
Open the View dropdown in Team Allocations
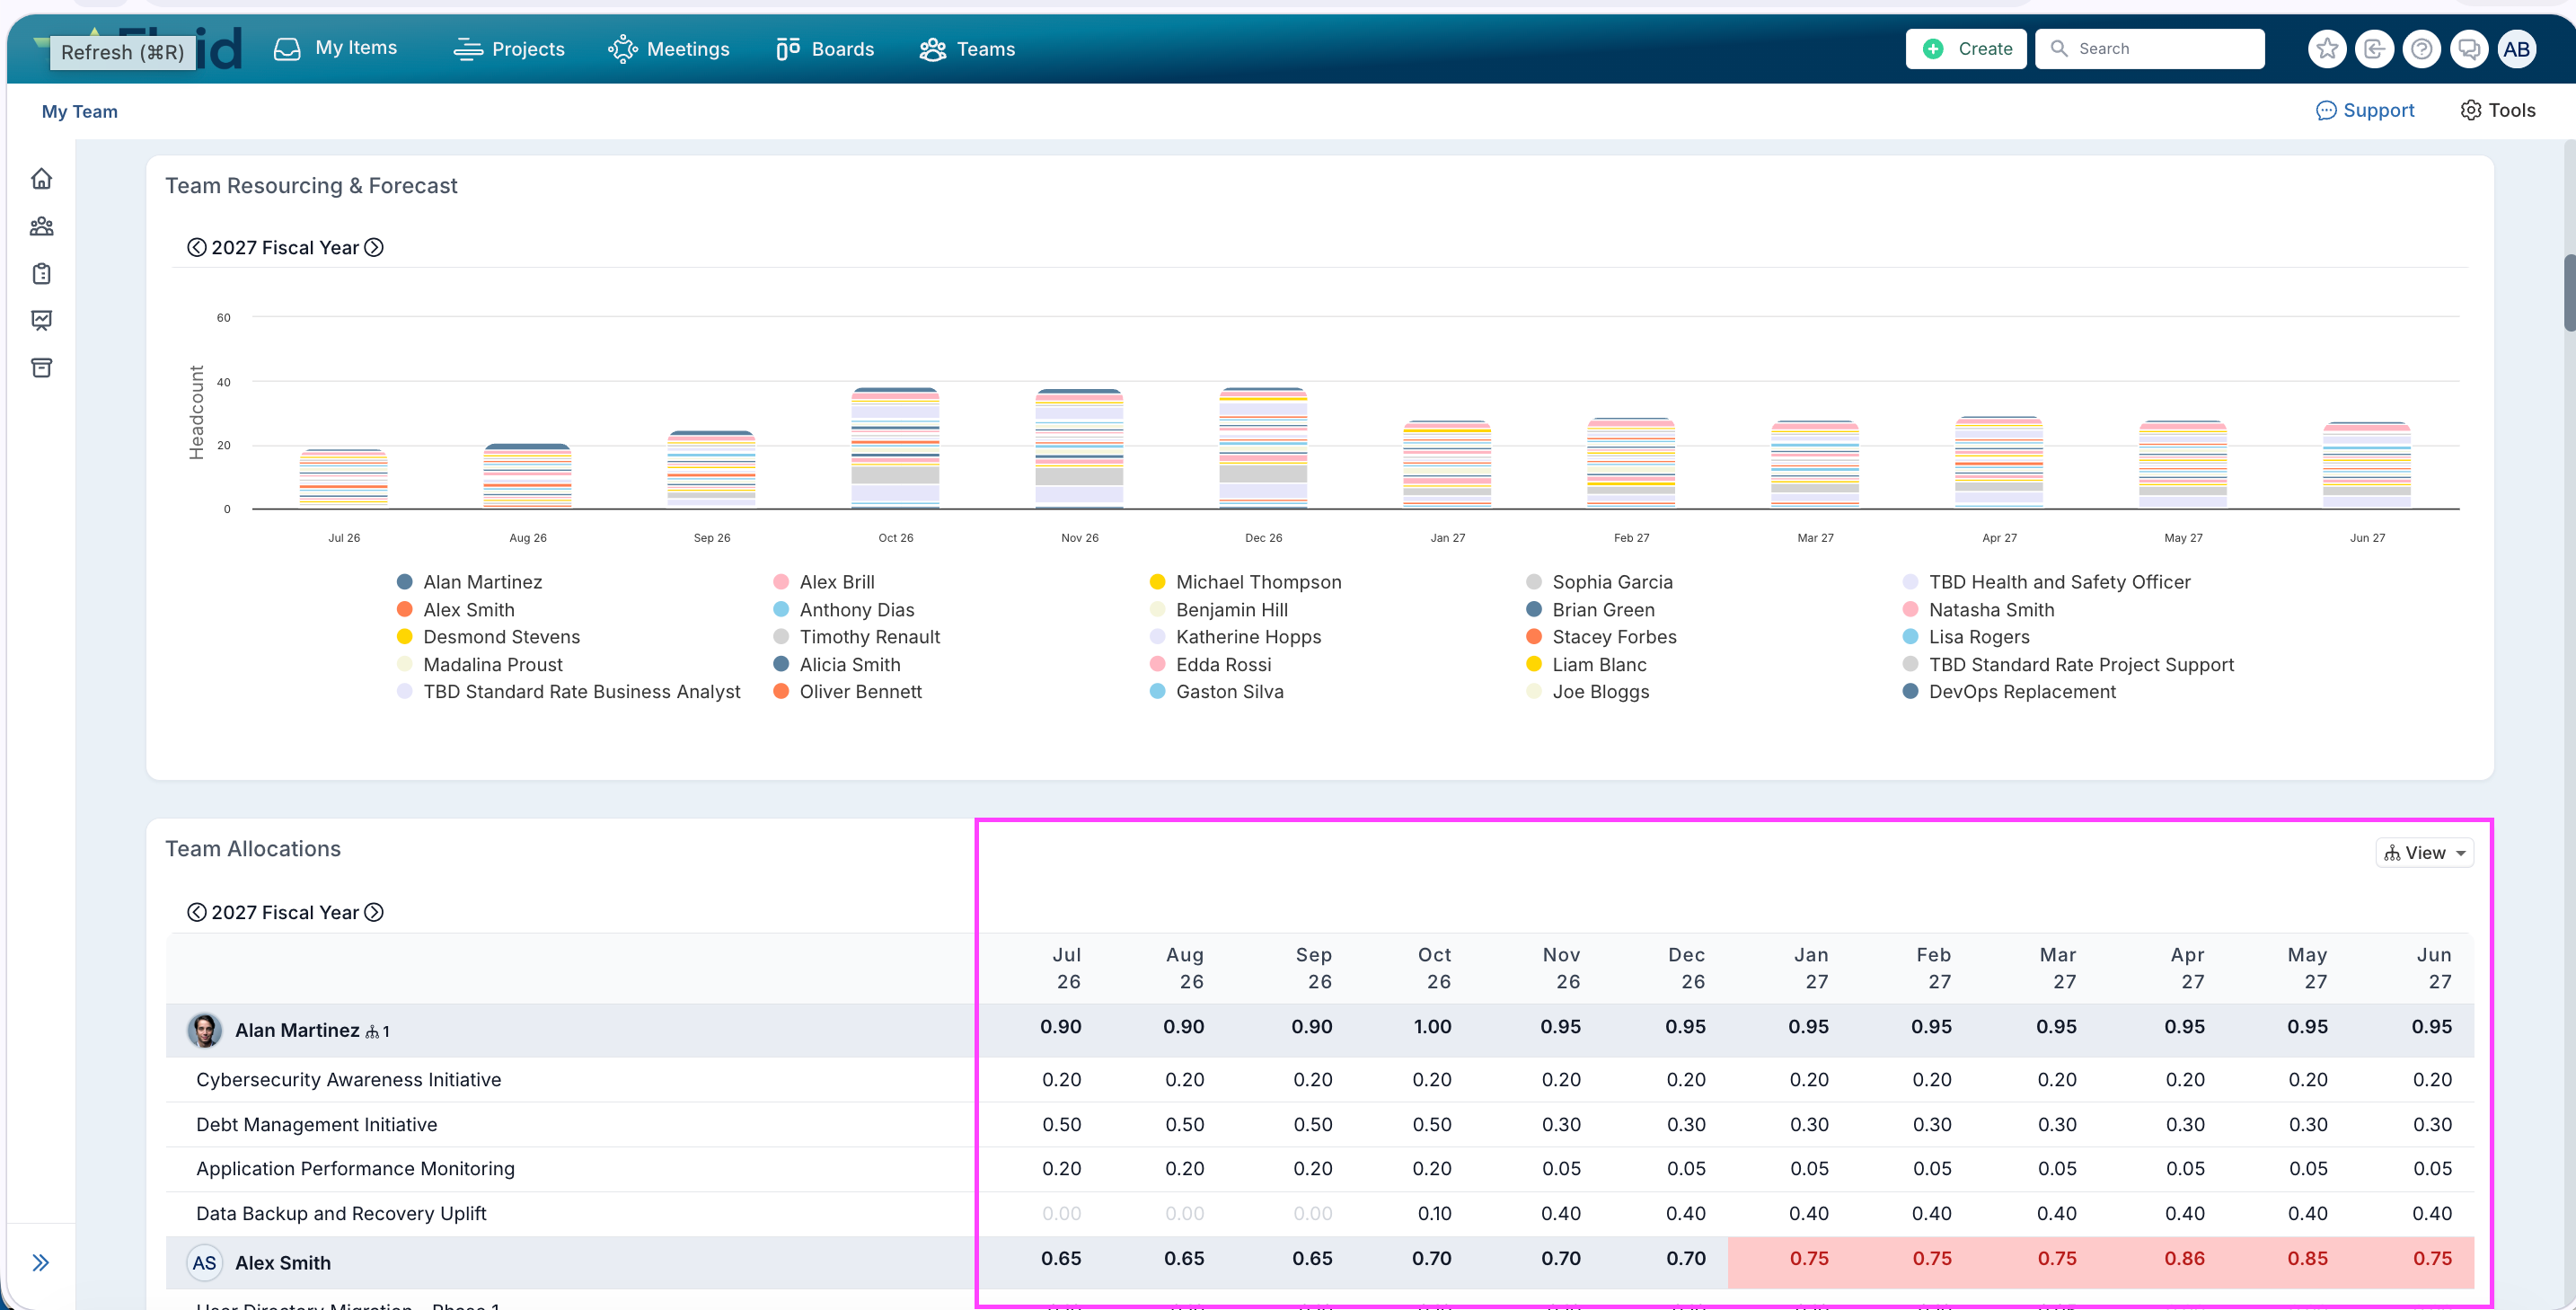pos(2424,853)
